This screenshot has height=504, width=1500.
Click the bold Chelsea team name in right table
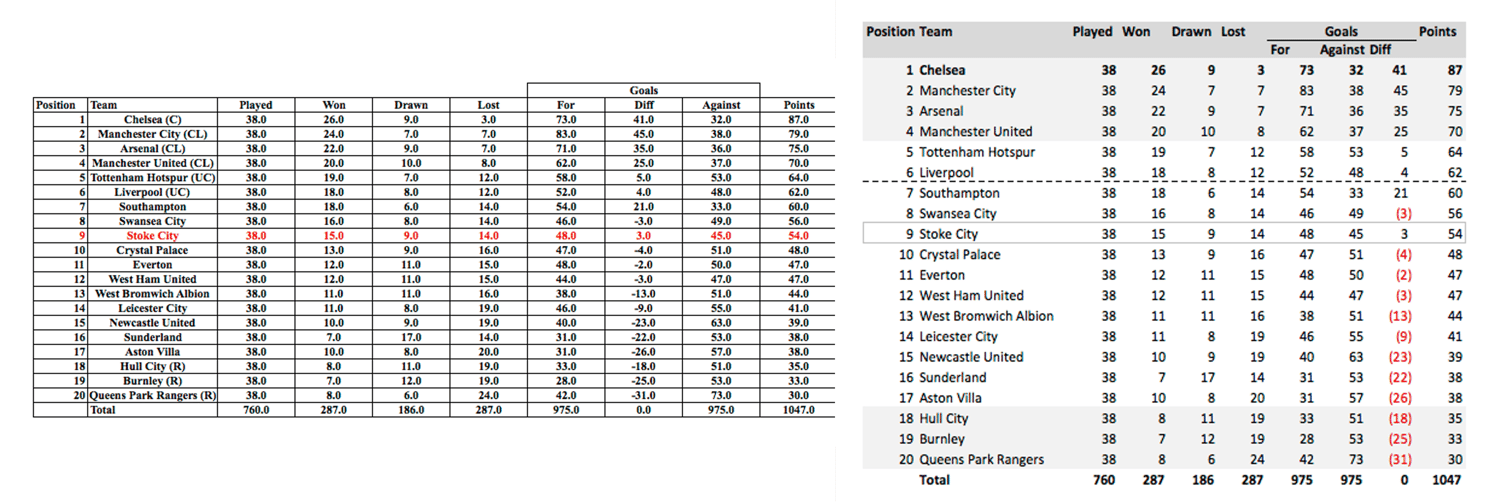coord(942,70)
